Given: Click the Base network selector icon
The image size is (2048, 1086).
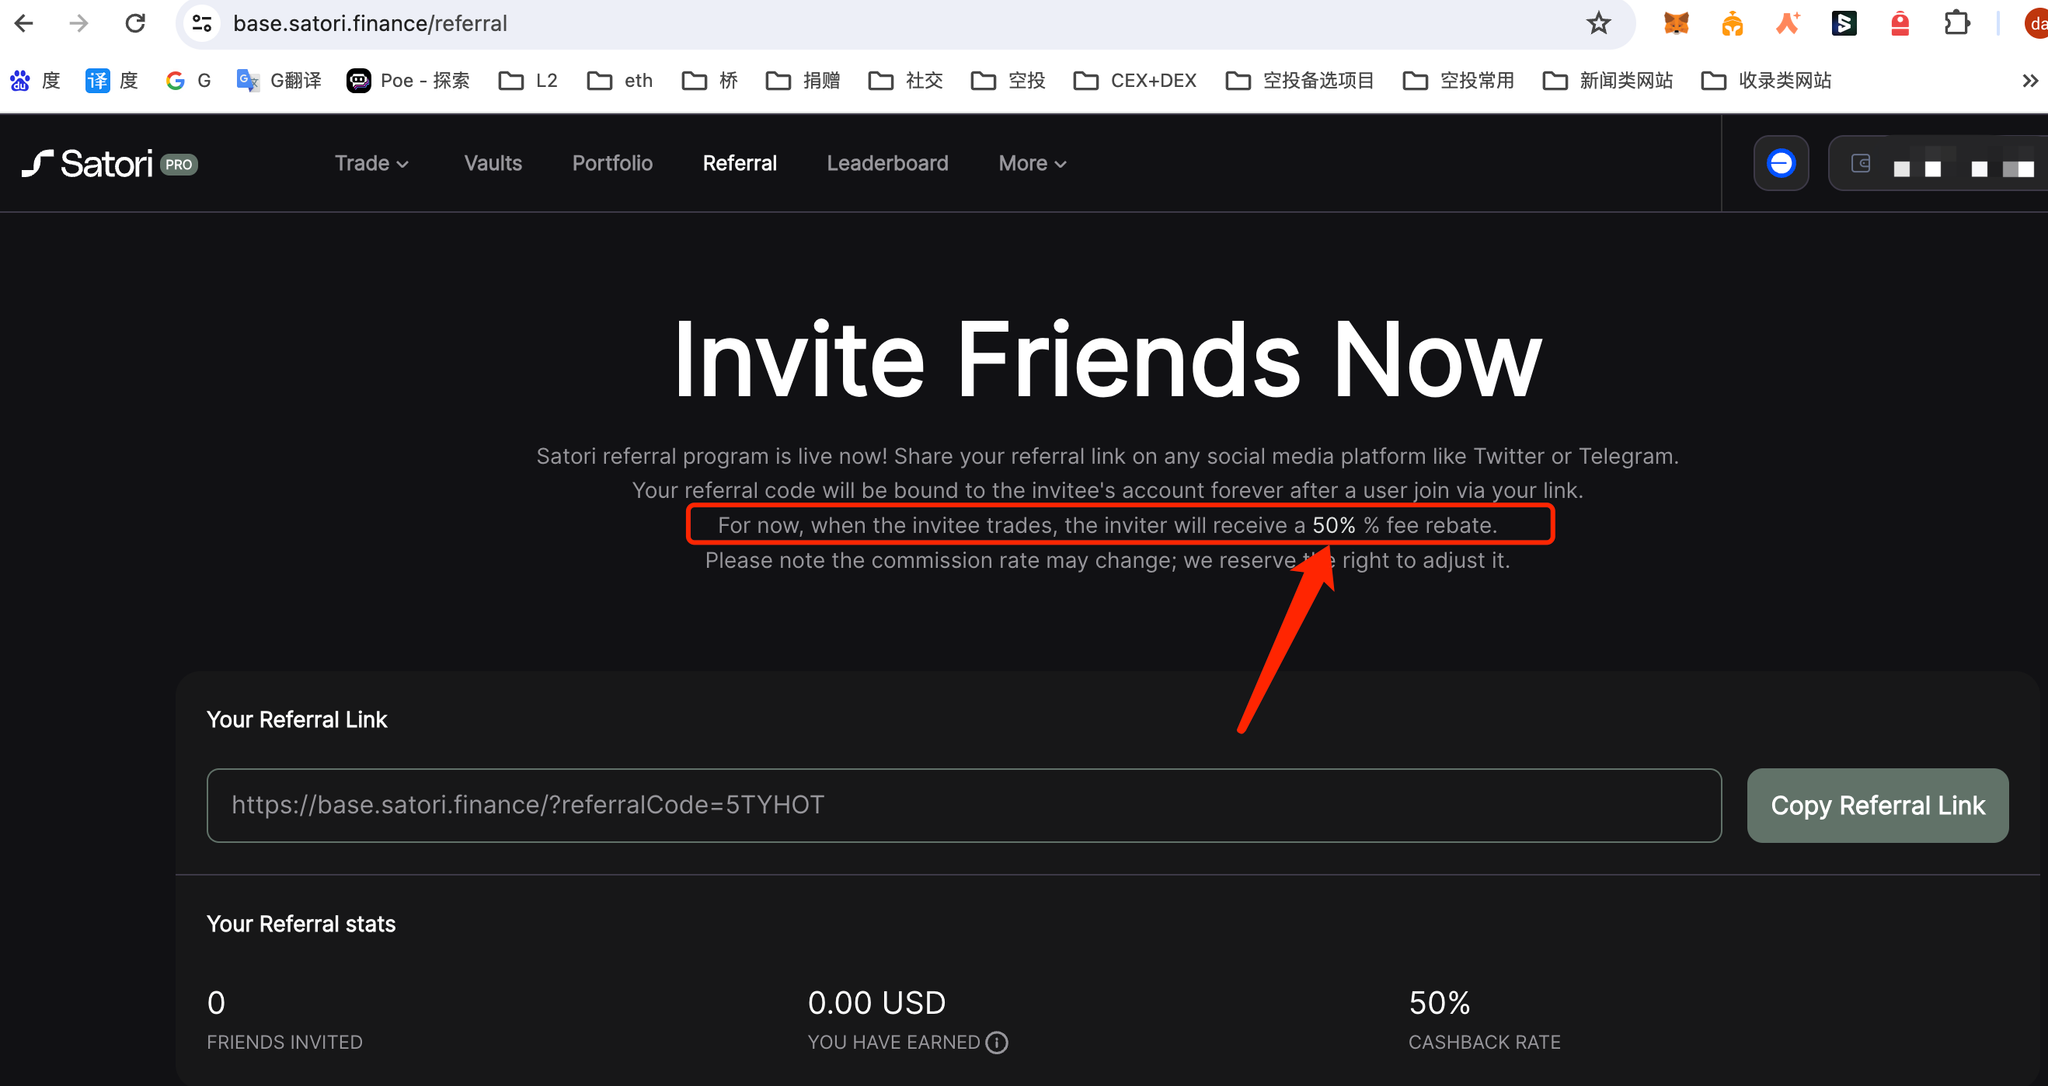Looking at the screenshot, I should 1781,163.
